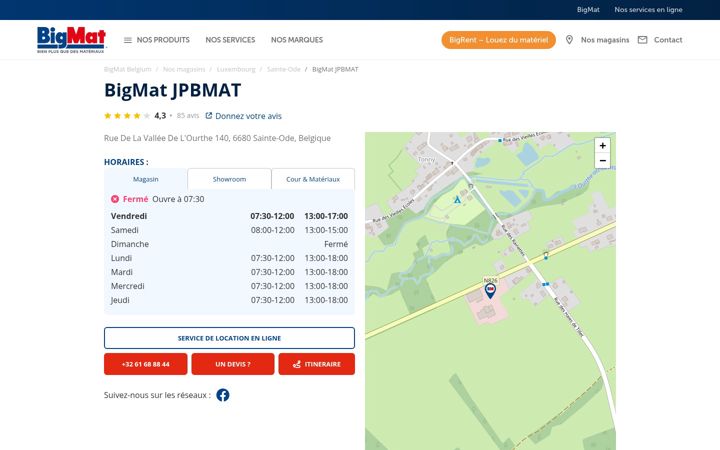Viewport: 720px width, 450px height.
Task: Go to Luxembourg breadcrumb
Action: pyautogui.click(x=236, y=69)
